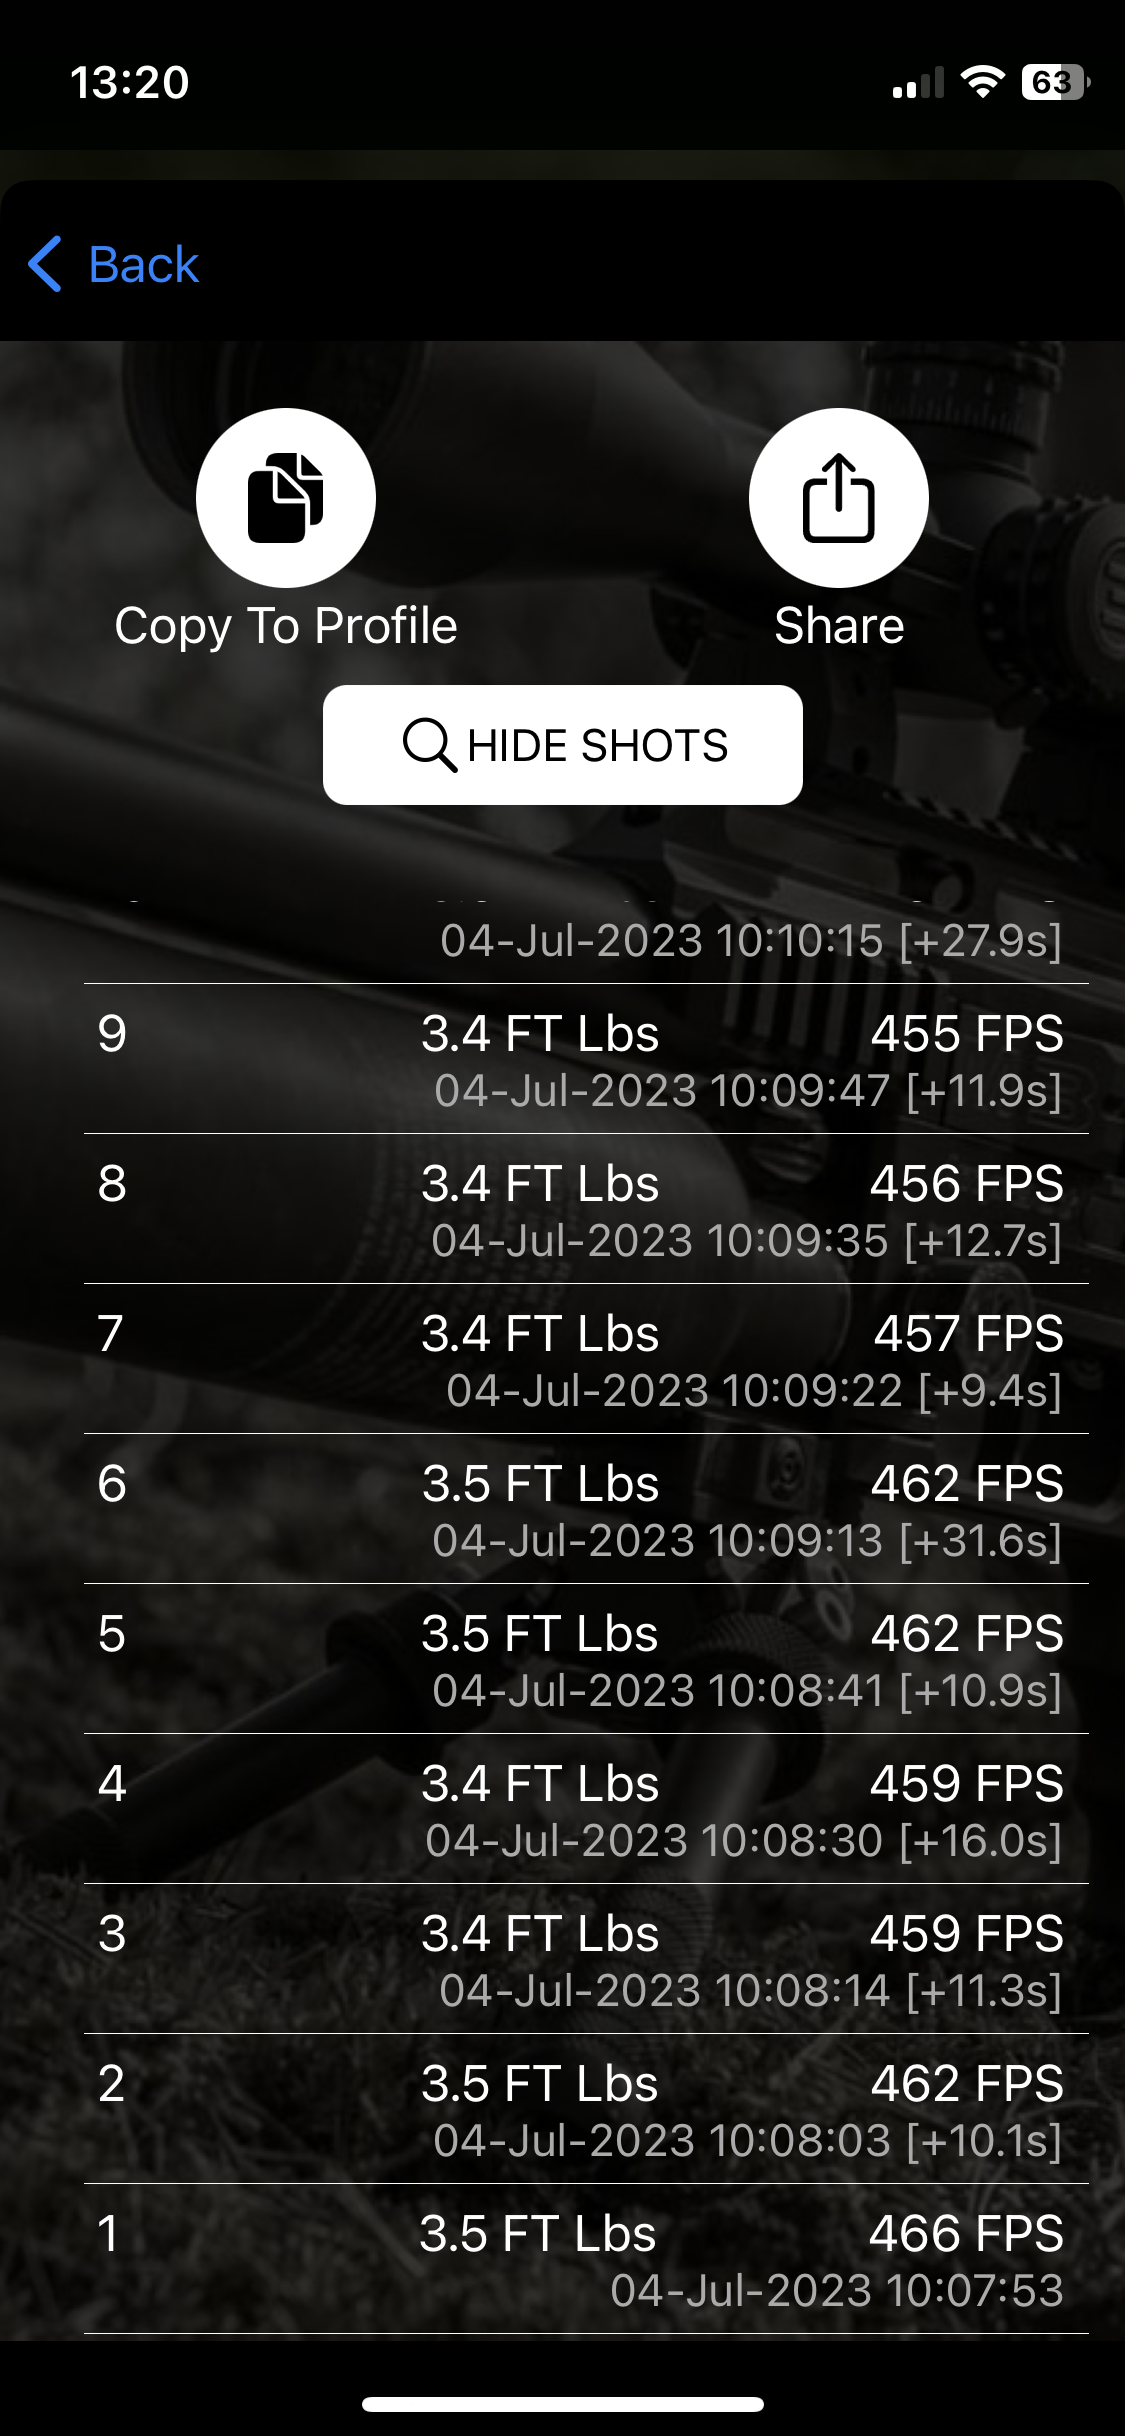Open shot 6 recorded at 10:09:13
The width and height of the screenshot is (1125, 2436).
point(586,1509)
